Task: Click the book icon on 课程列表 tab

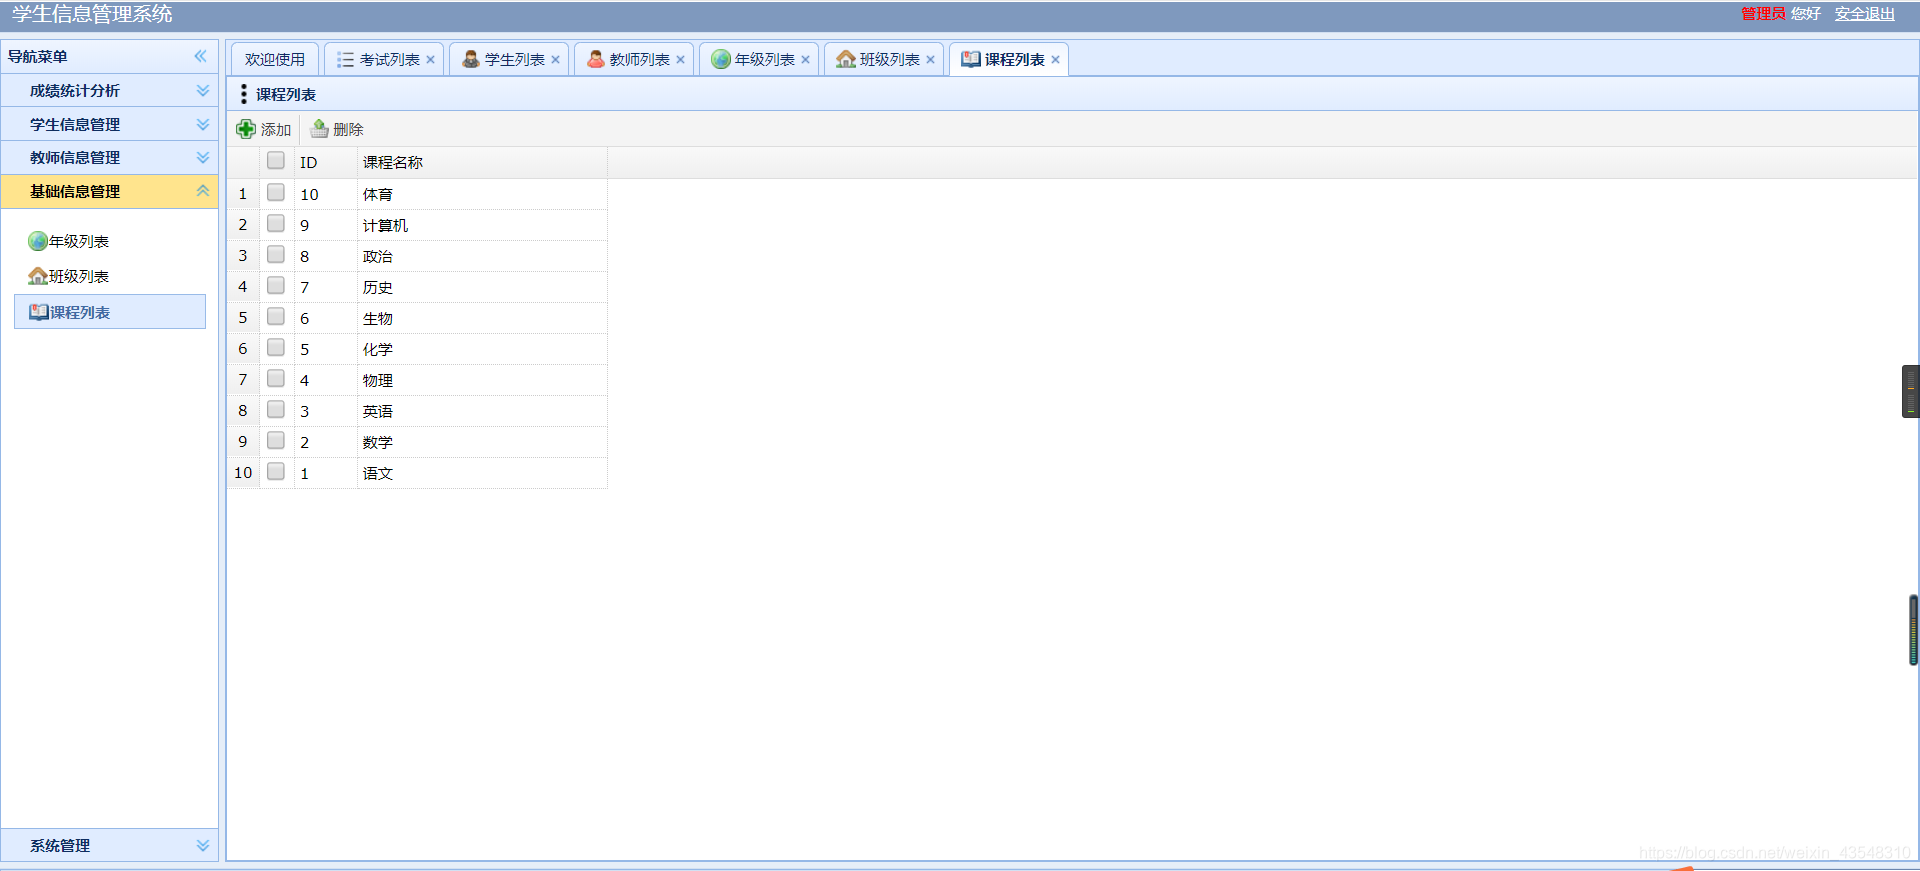Action: pyautogui.click(x=970, y=59)
